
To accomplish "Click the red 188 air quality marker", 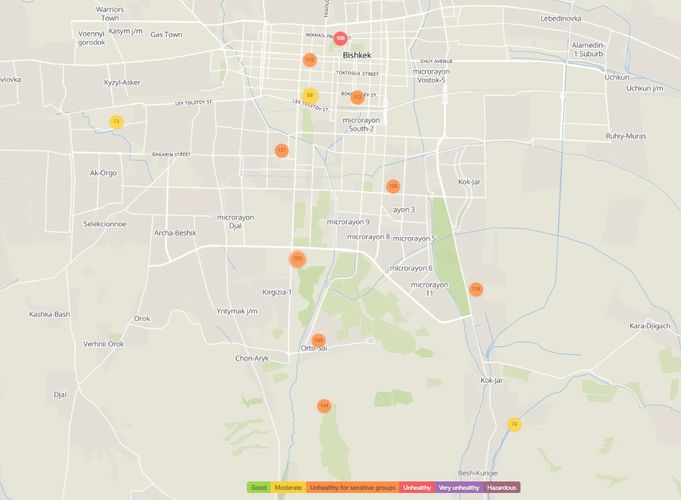I will (x=341, y=38).
